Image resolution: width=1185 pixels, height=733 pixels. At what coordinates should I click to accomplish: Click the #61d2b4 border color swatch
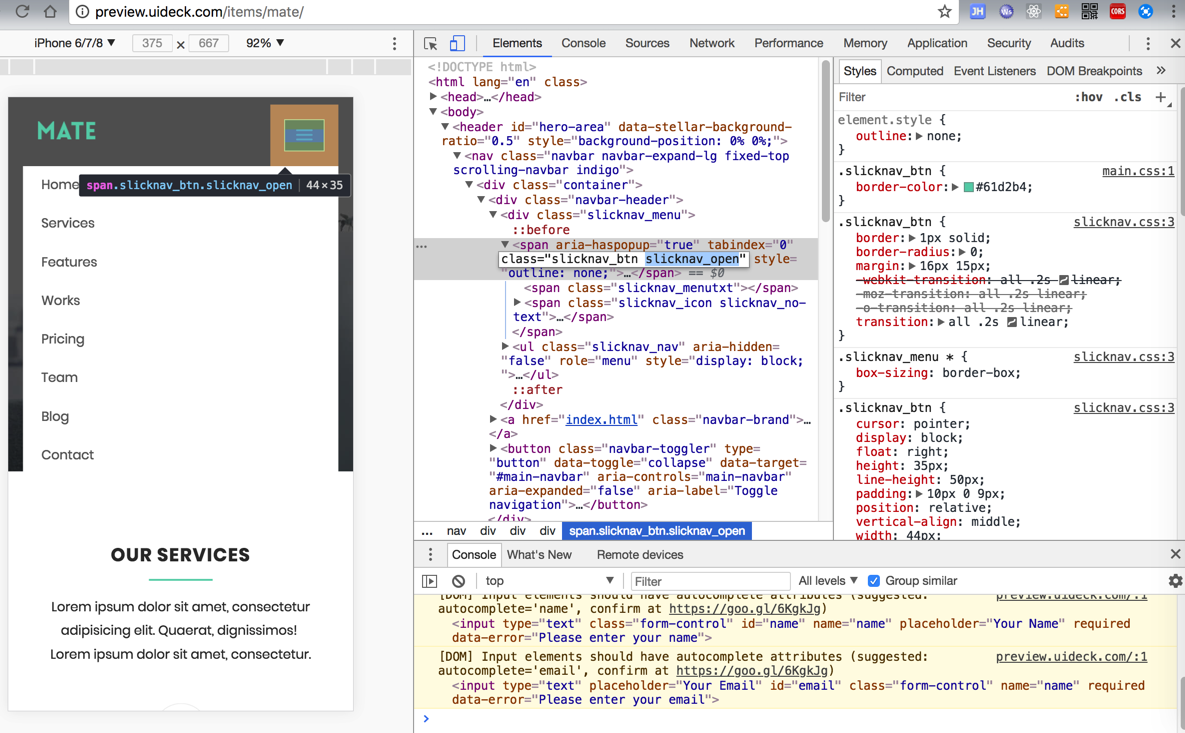968,187
